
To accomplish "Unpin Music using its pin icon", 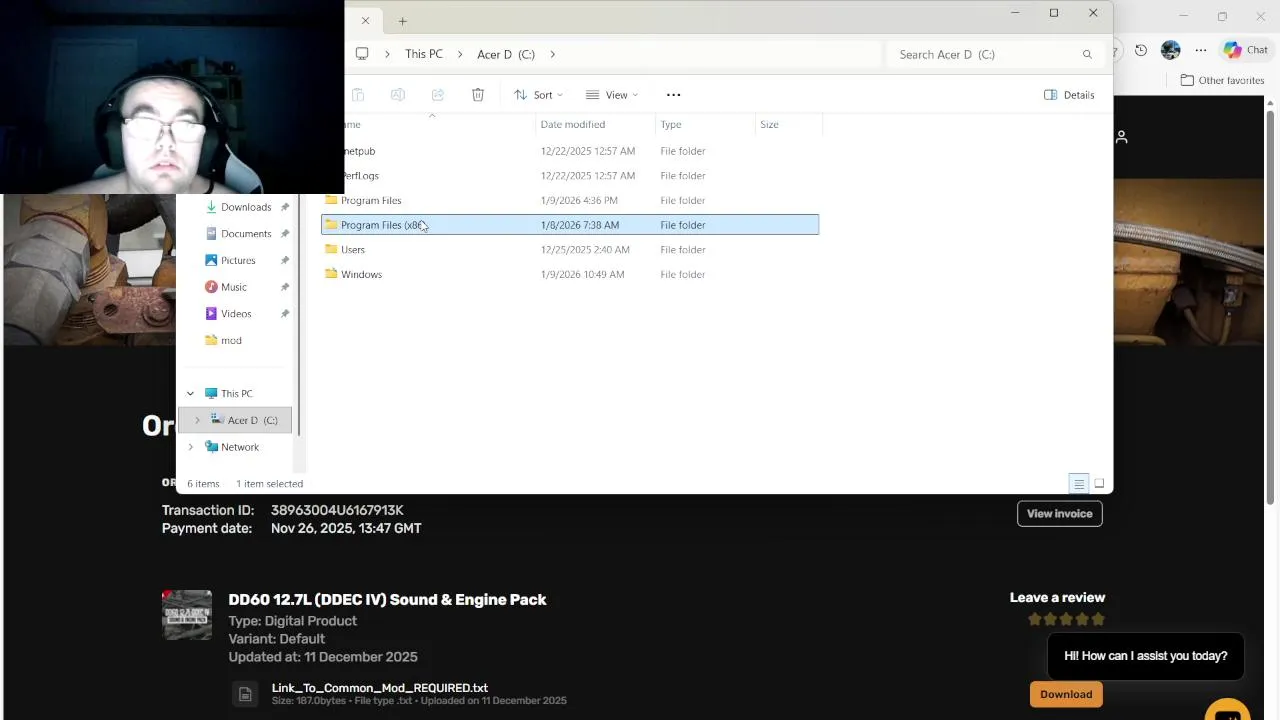I will 285,287.
